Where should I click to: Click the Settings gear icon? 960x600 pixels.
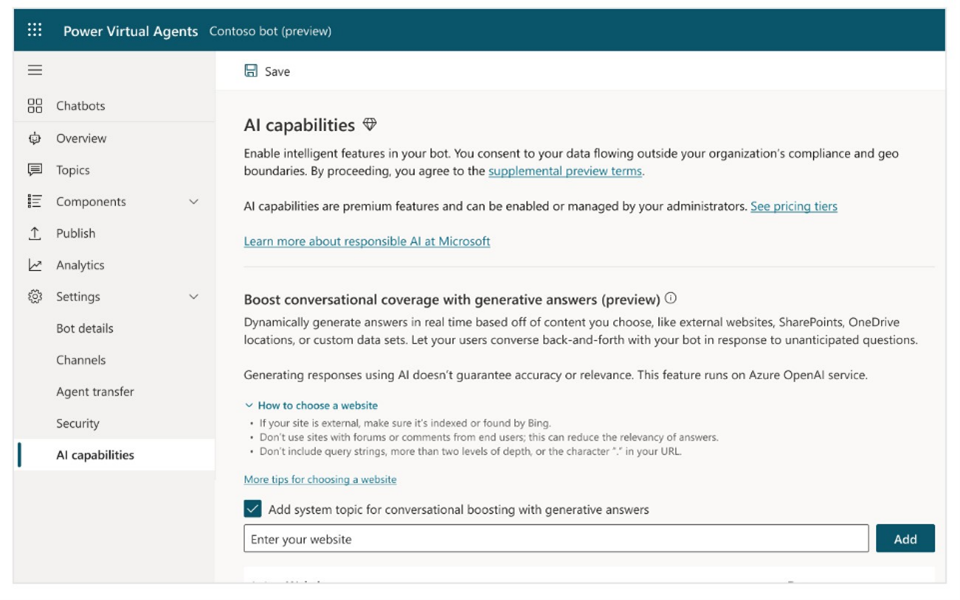pos(35,297)
